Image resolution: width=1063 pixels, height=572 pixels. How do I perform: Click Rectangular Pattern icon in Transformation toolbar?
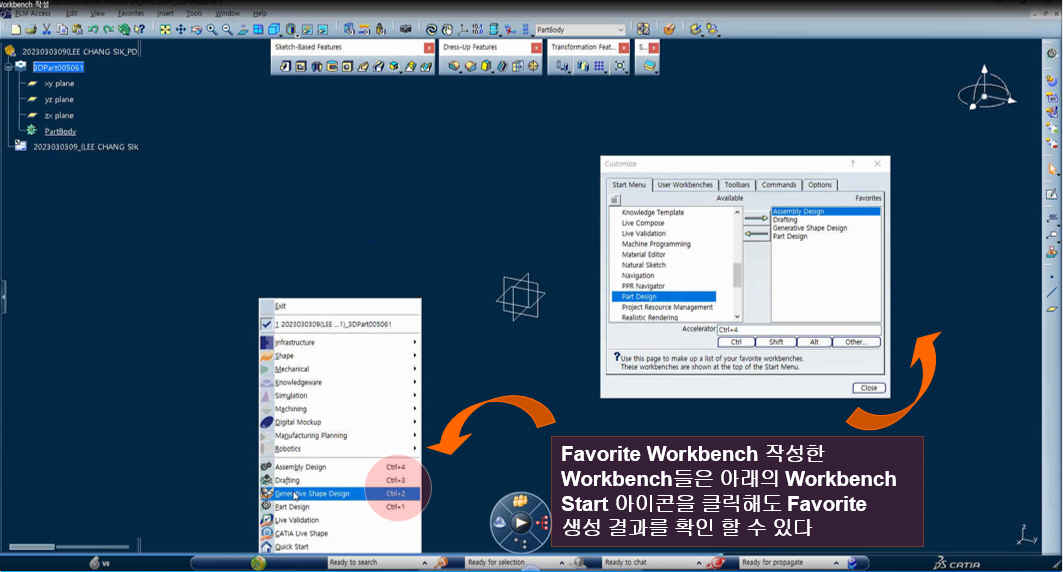tap(599, 66)
